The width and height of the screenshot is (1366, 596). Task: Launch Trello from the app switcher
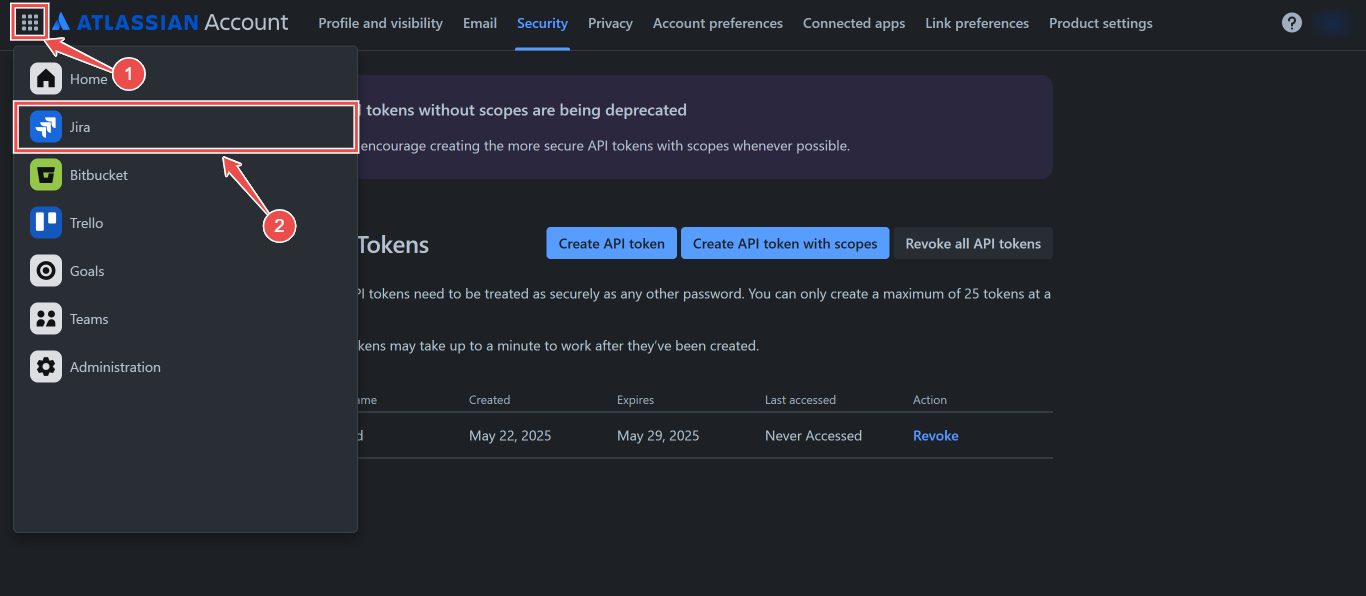pyautogui.click(x=85, y=222)
